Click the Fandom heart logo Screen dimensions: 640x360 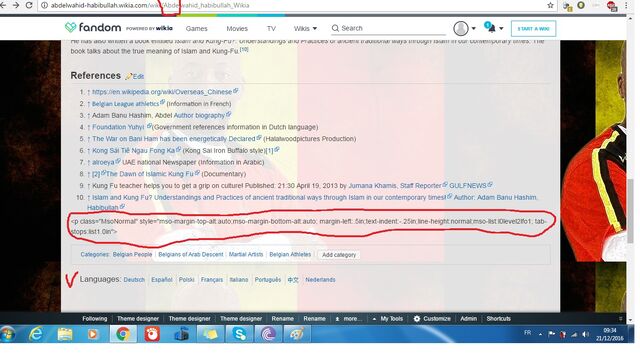71,27
